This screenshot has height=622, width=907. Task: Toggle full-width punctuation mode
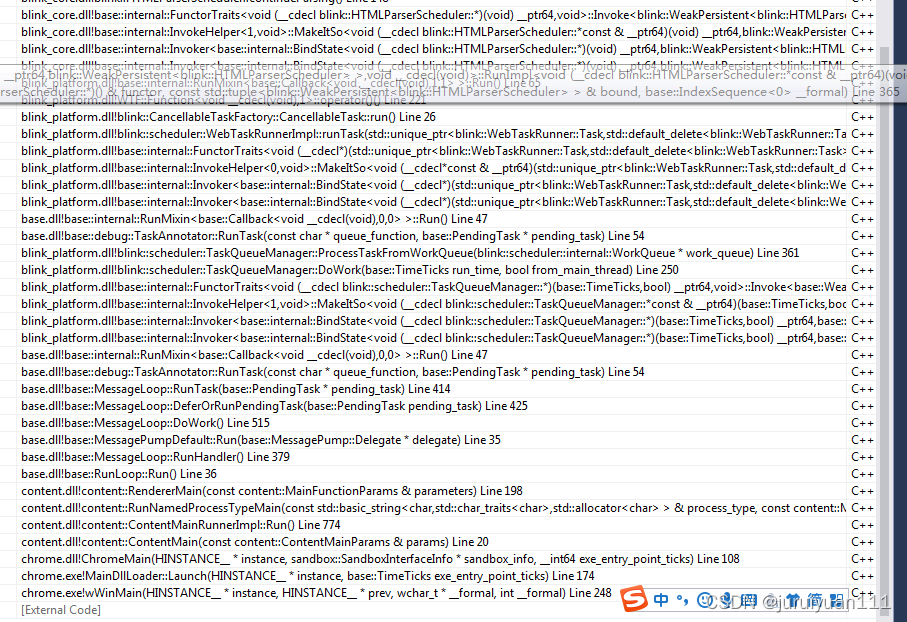(684, 599)
